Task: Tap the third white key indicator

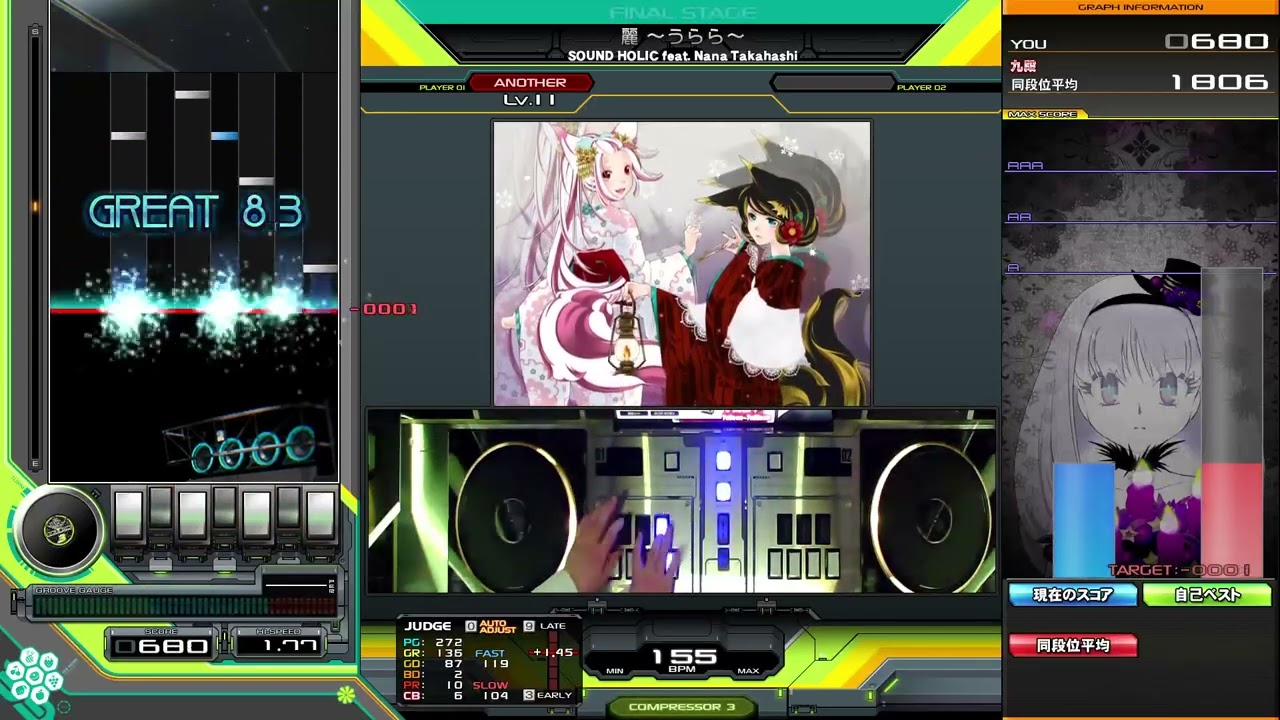Action: tap(193, 515)
